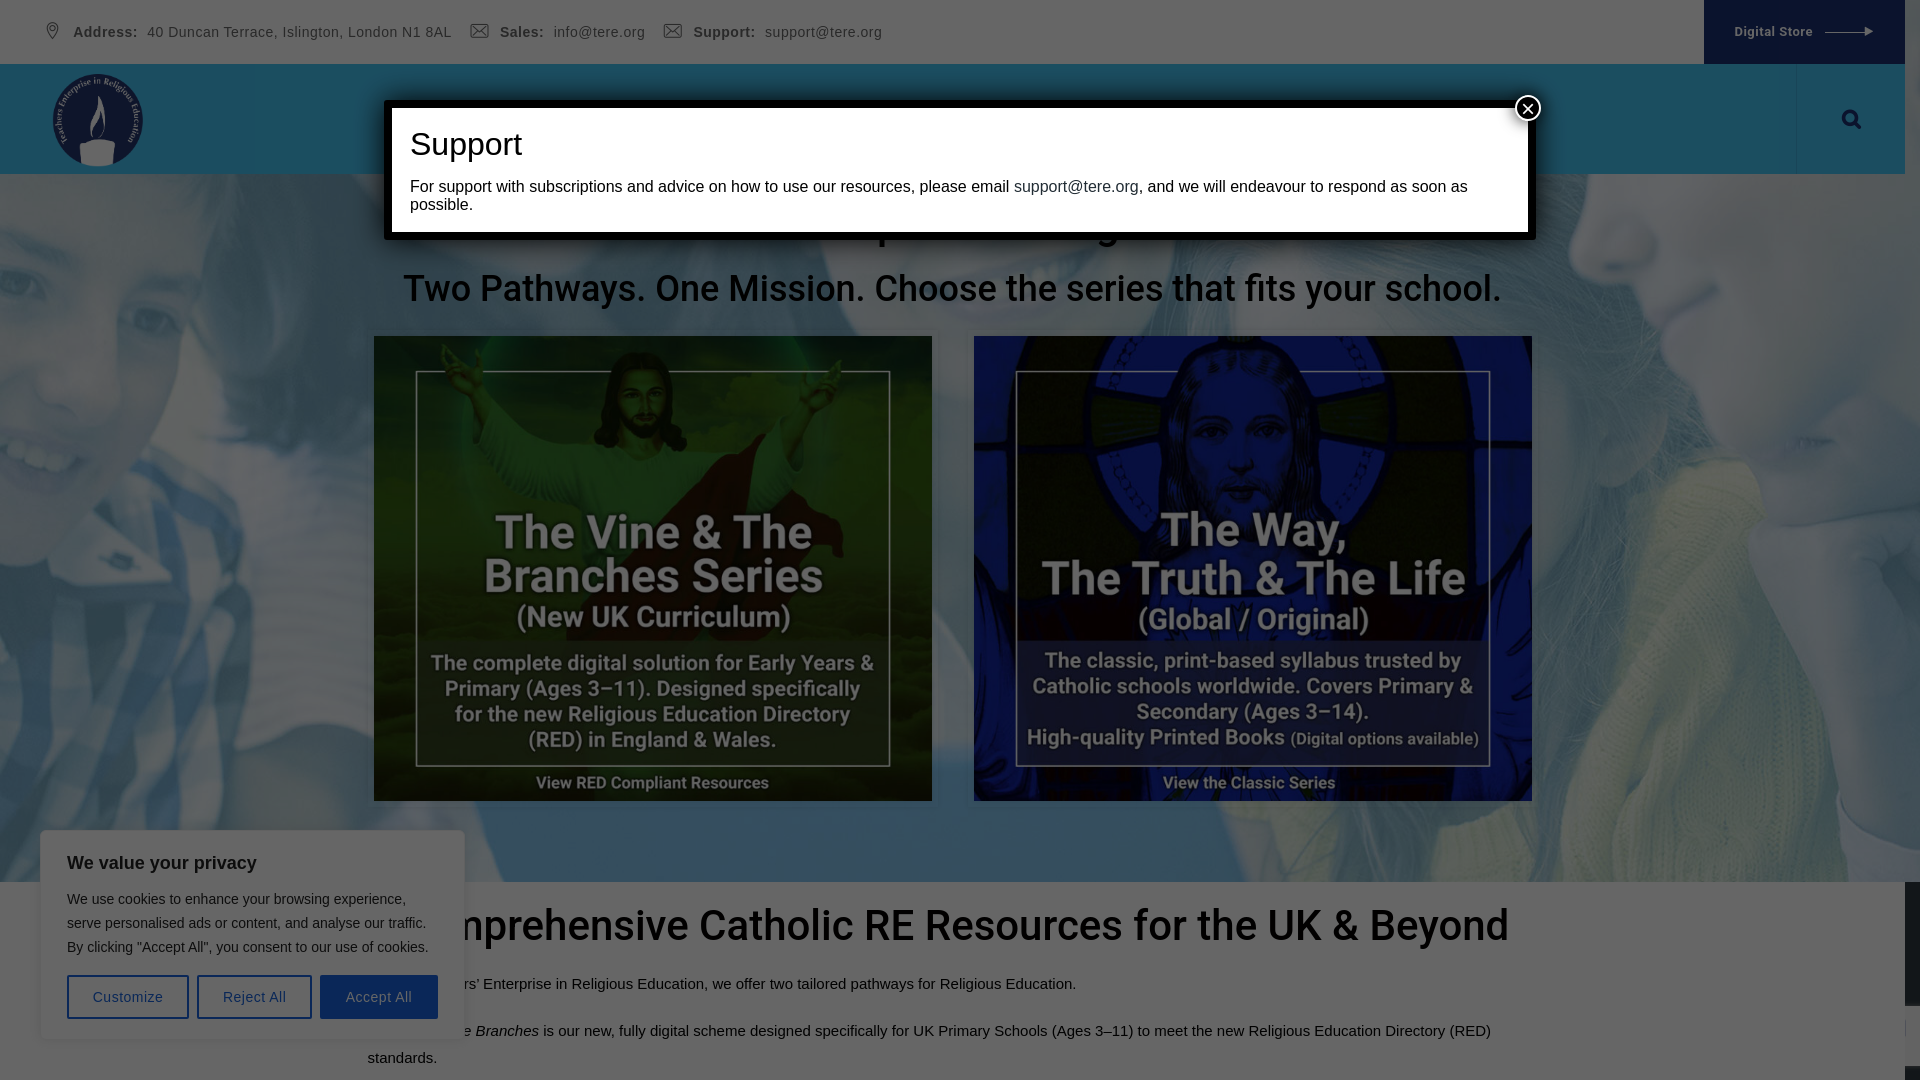Reject all cookies

254,997
